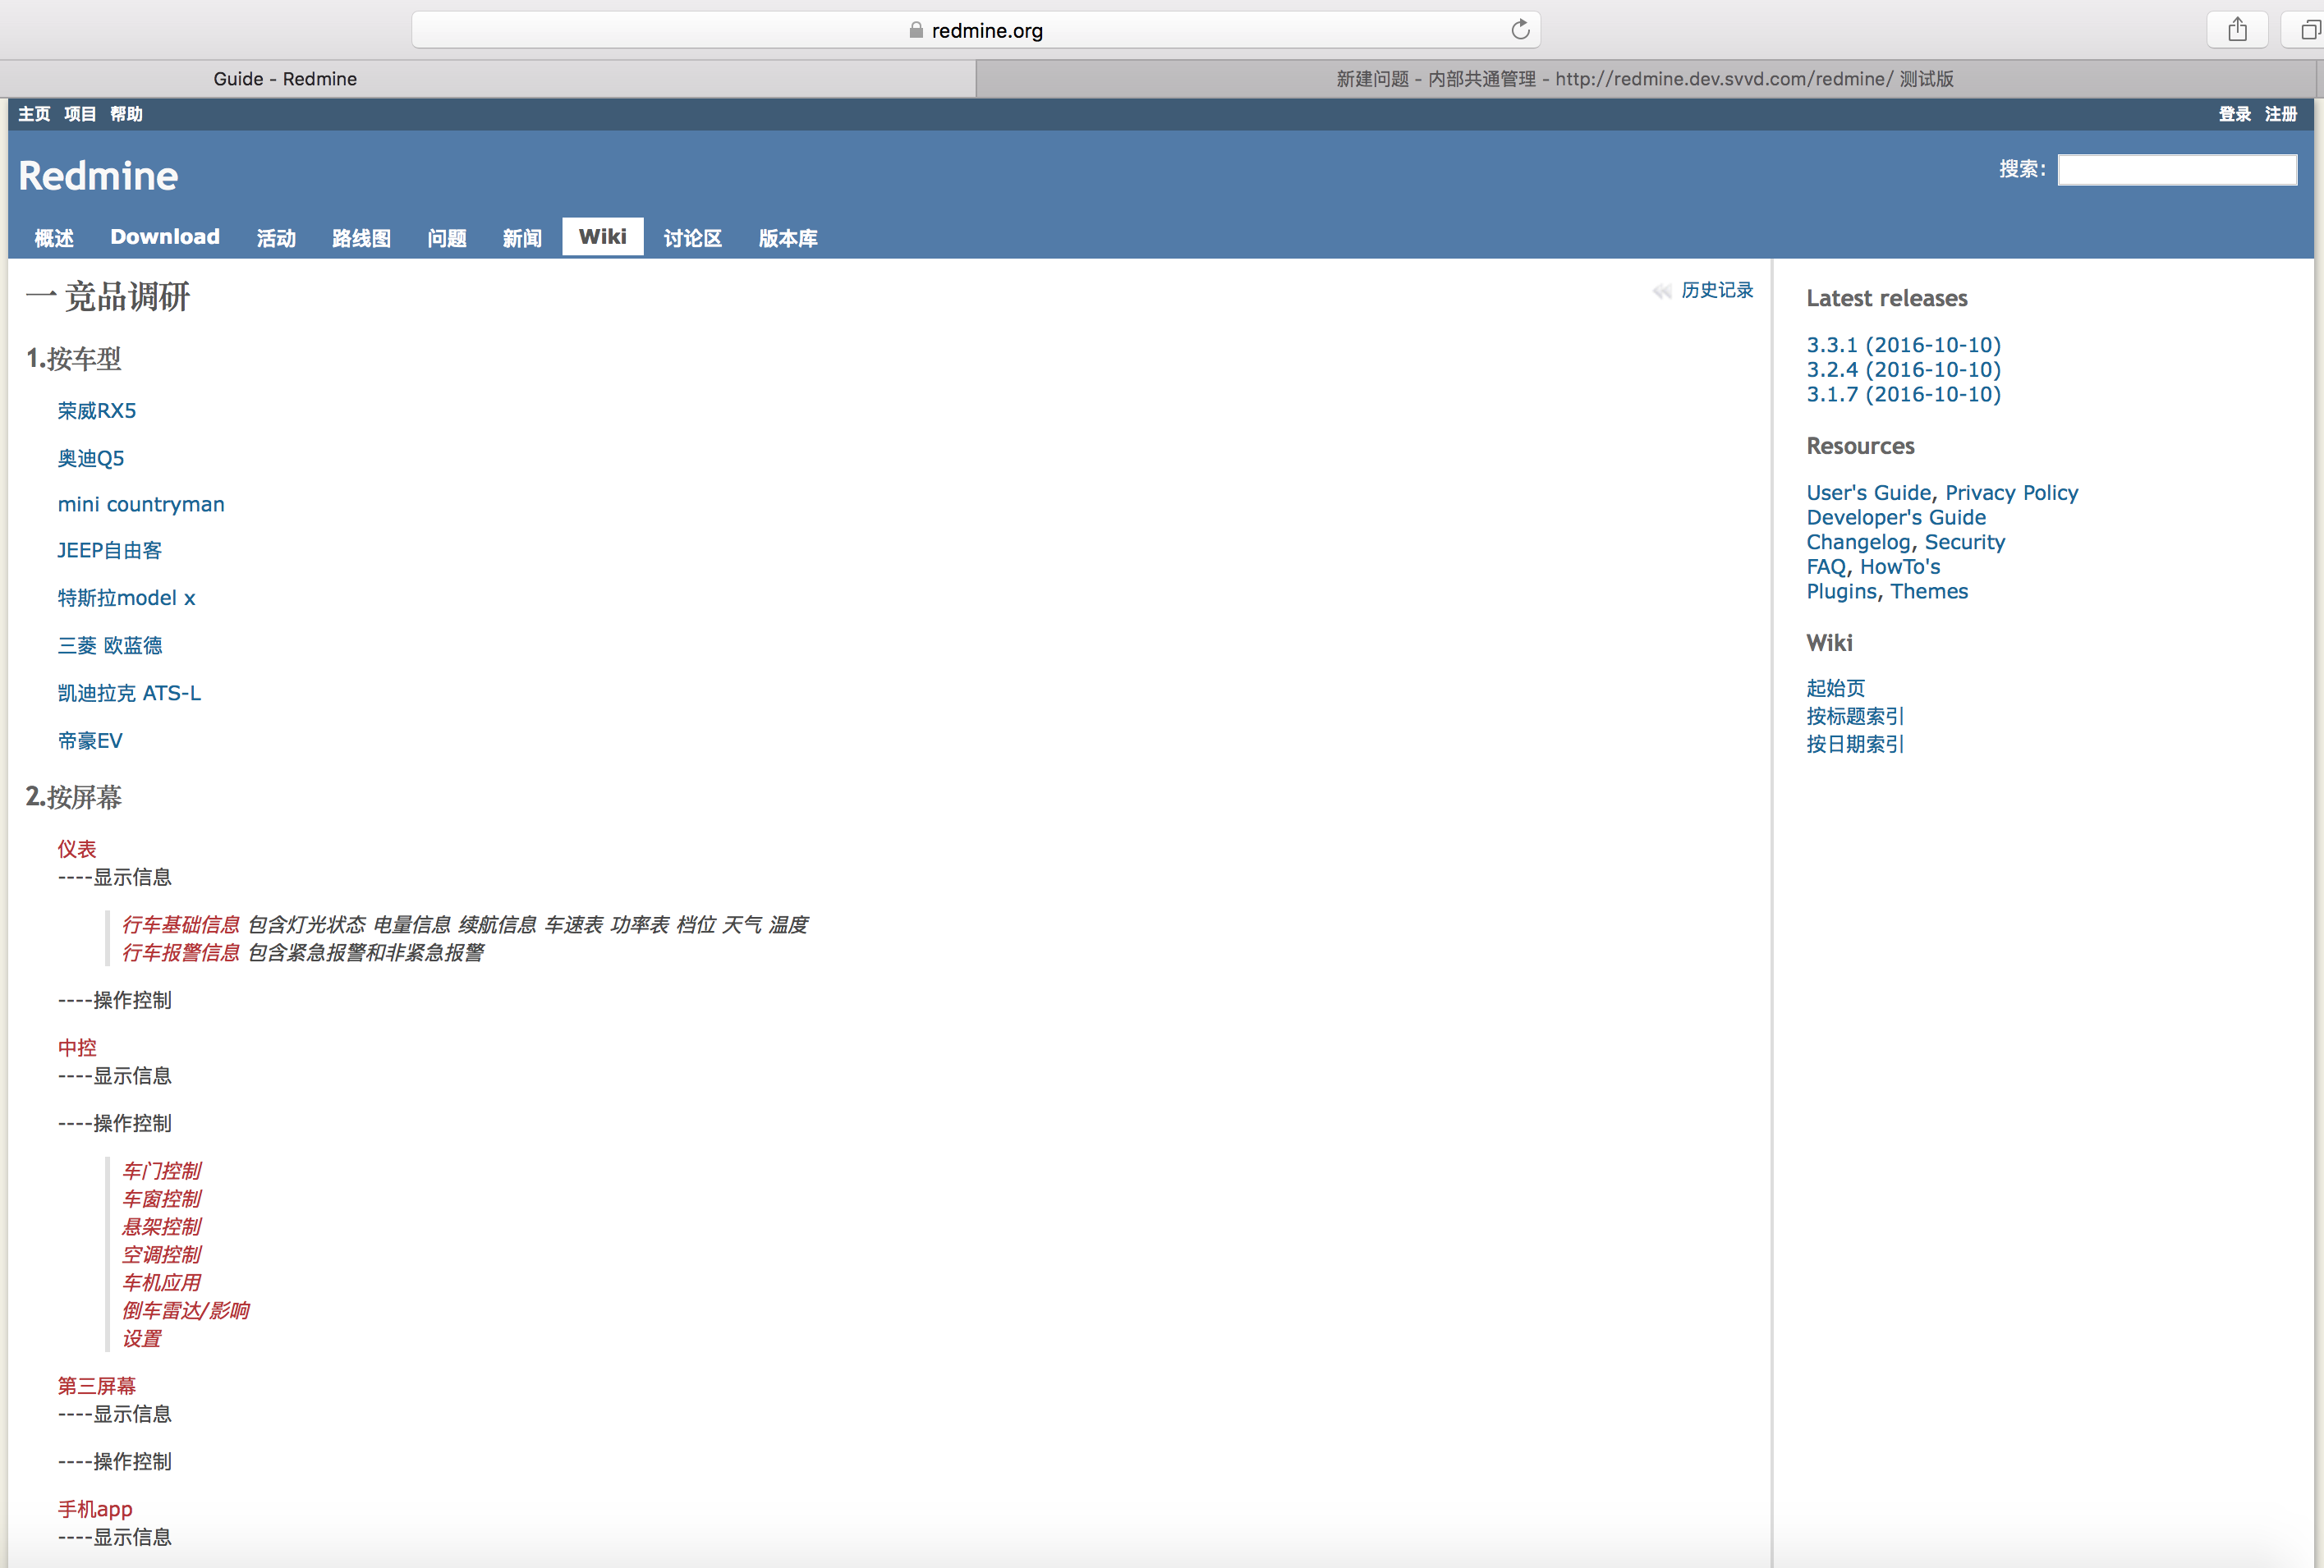Open the 空调控制 link

162,1255
